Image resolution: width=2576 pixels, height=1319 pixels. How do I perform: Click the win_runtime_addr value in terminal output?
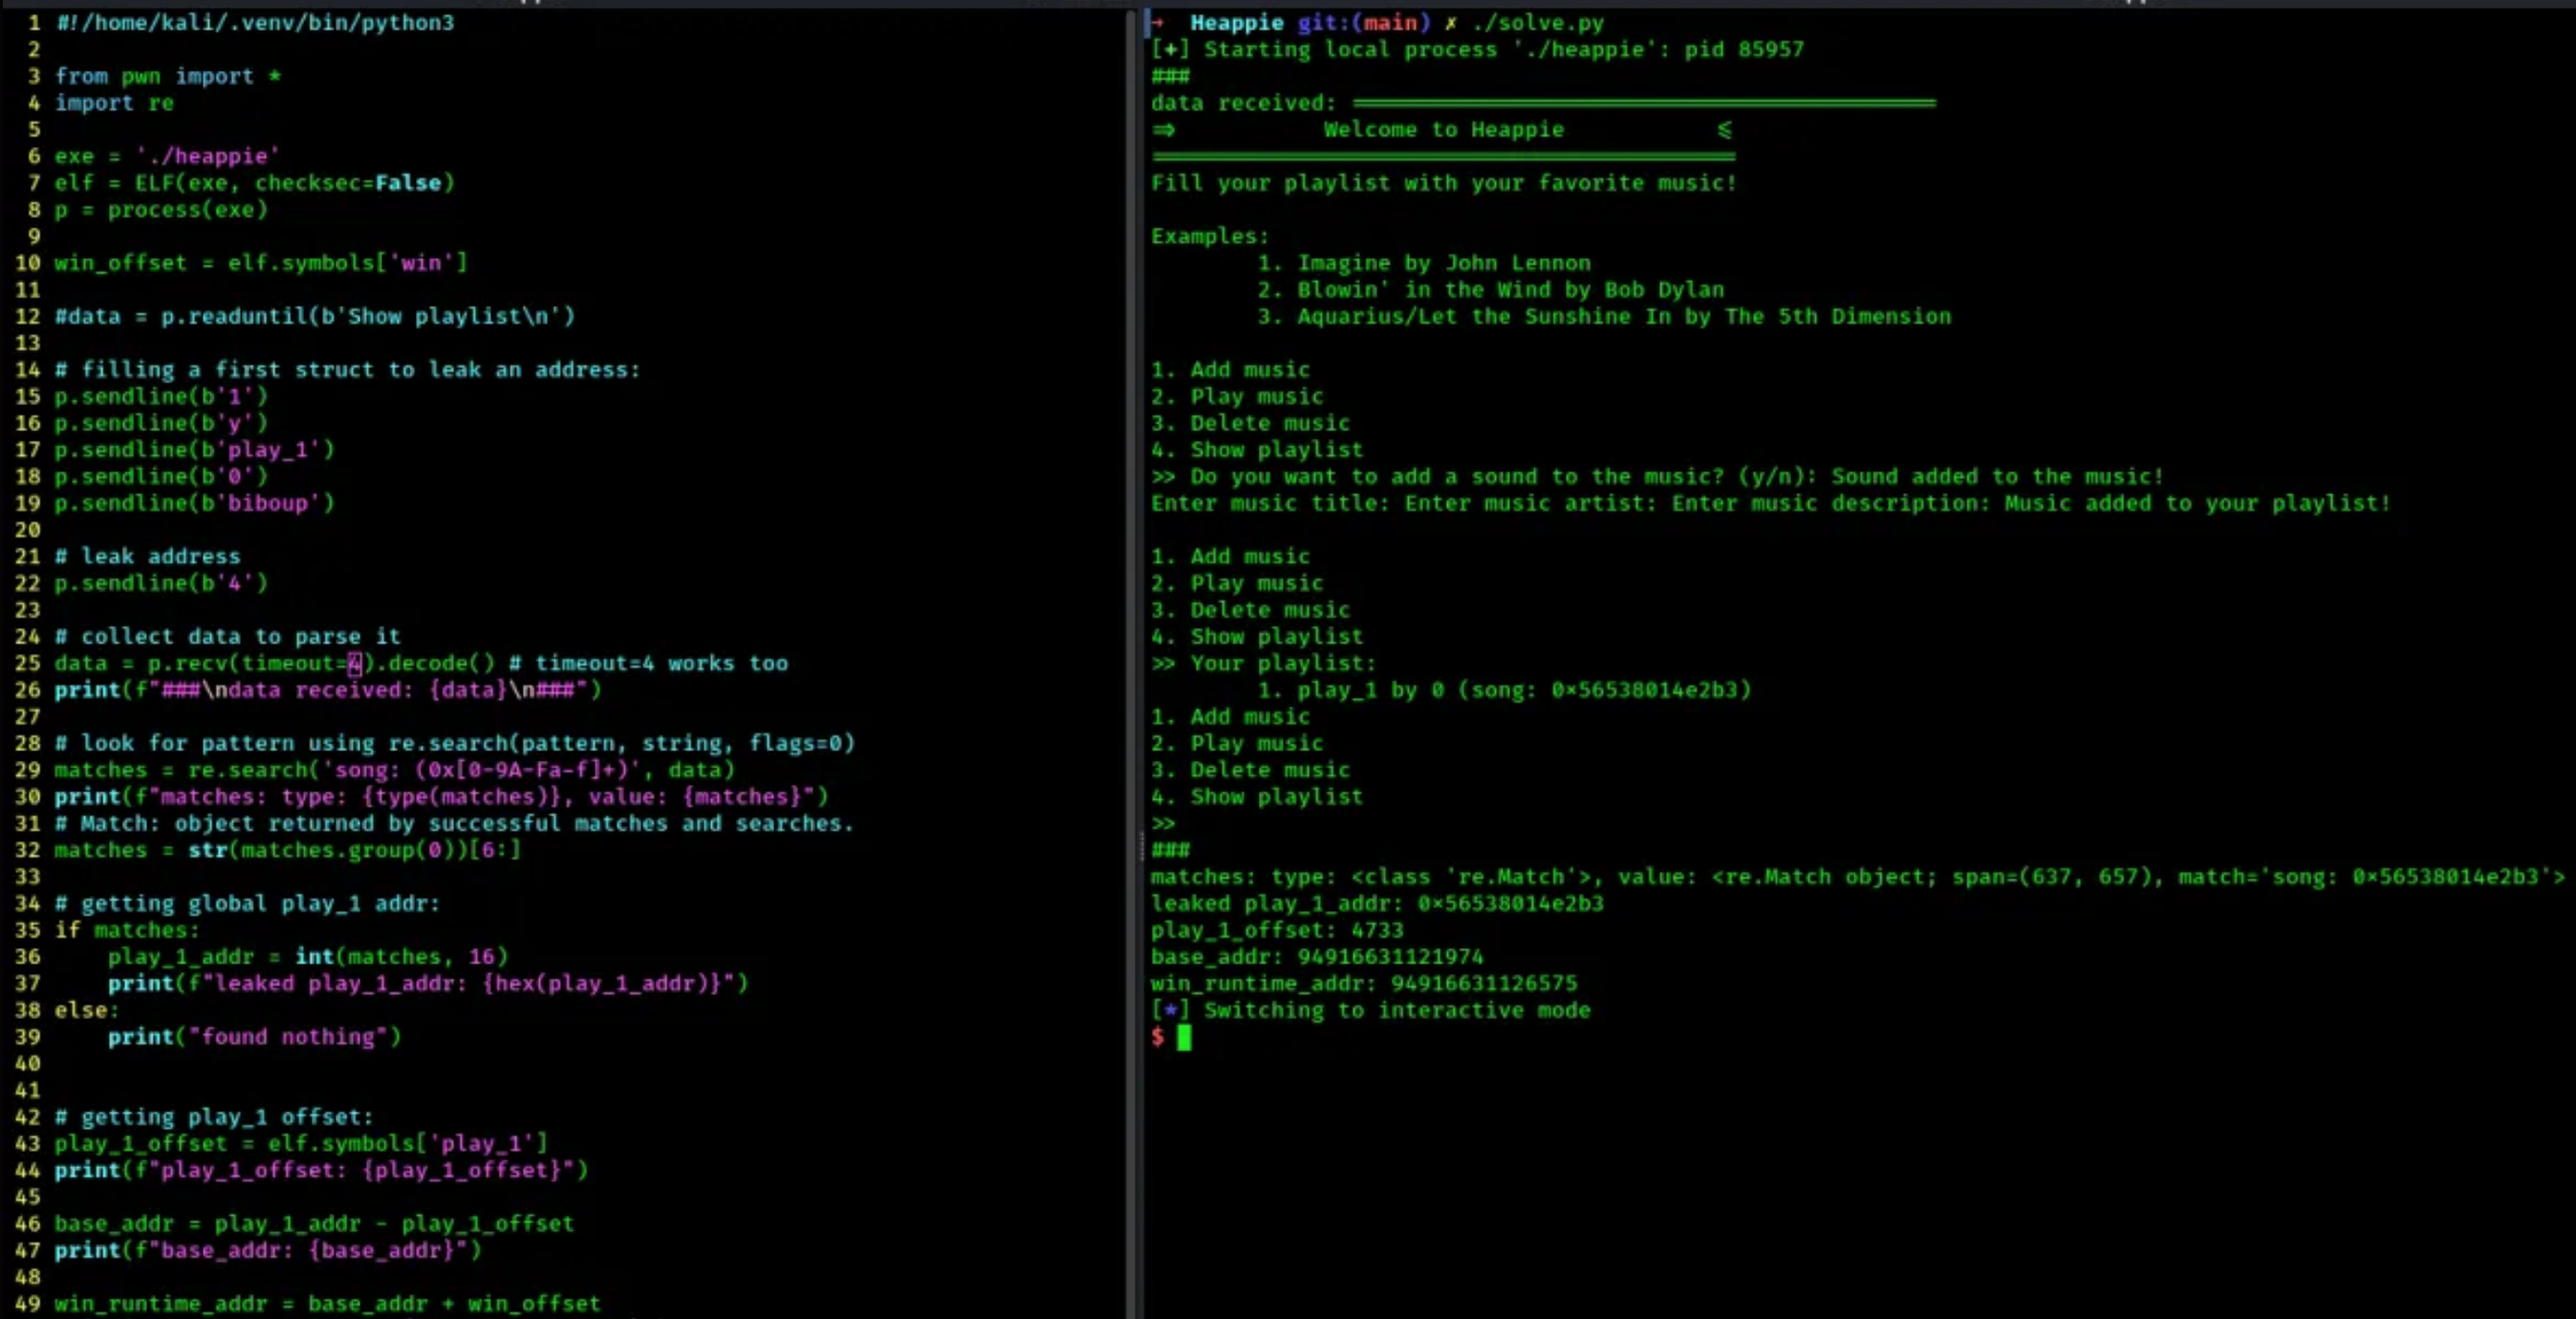[1483, 983]
